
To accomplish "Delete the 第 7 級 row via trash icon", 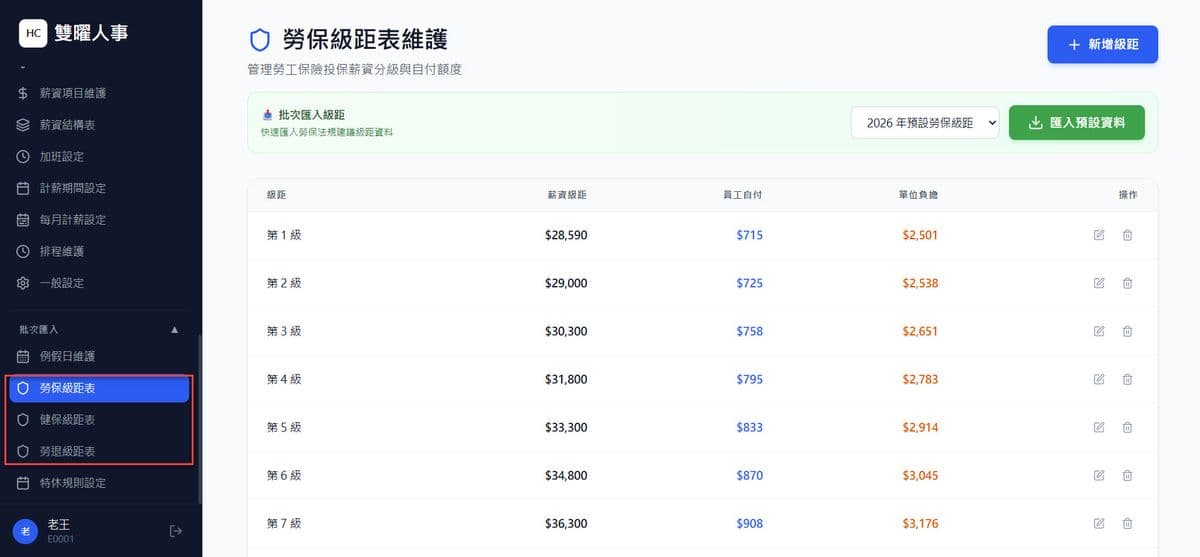I will click(x=1127, y=523).
